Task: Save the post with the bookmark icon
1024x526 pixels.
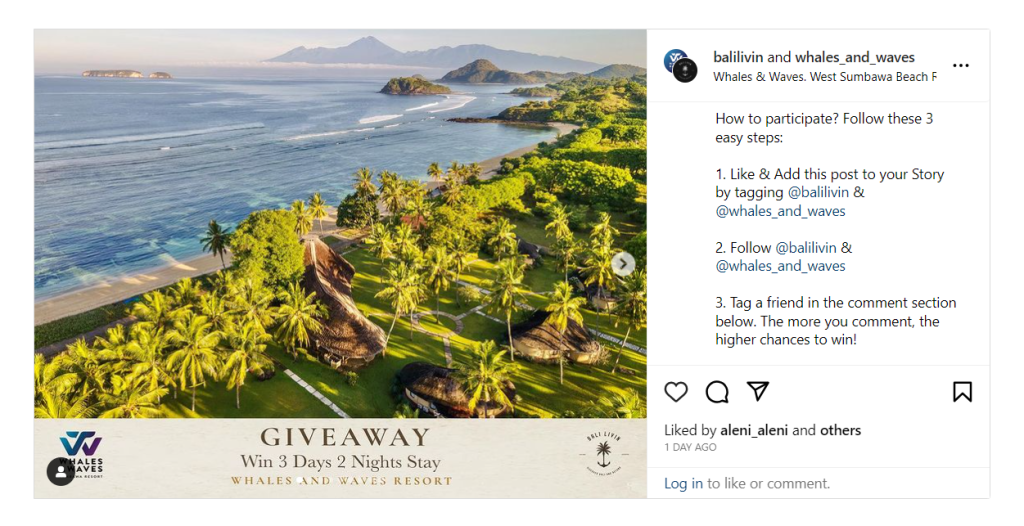Action: 962,391
